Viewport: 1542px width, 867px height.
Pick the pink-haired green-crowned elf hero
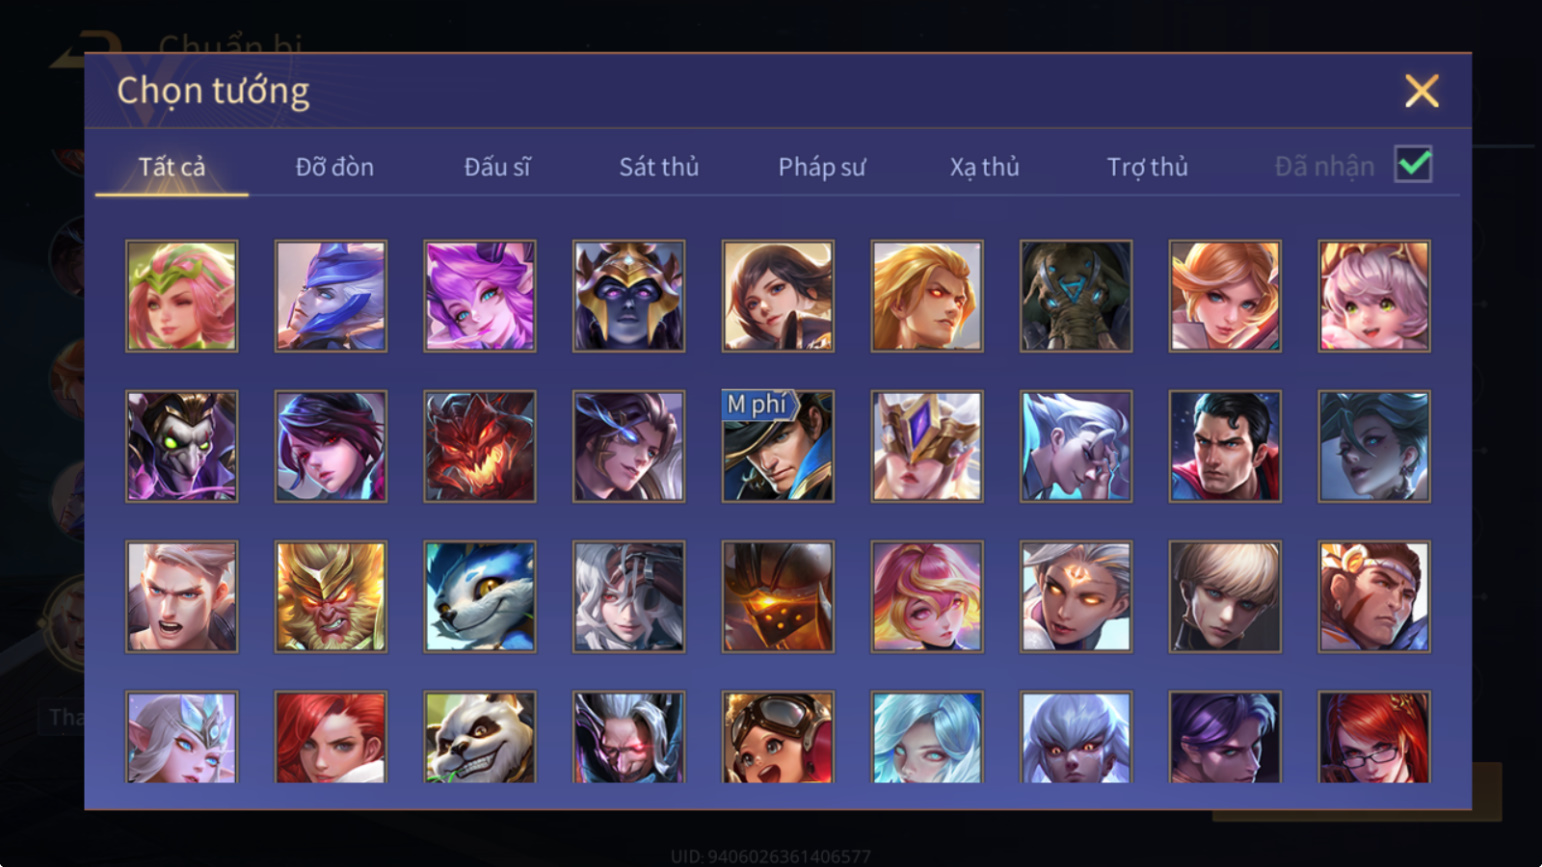click(182, 296)
